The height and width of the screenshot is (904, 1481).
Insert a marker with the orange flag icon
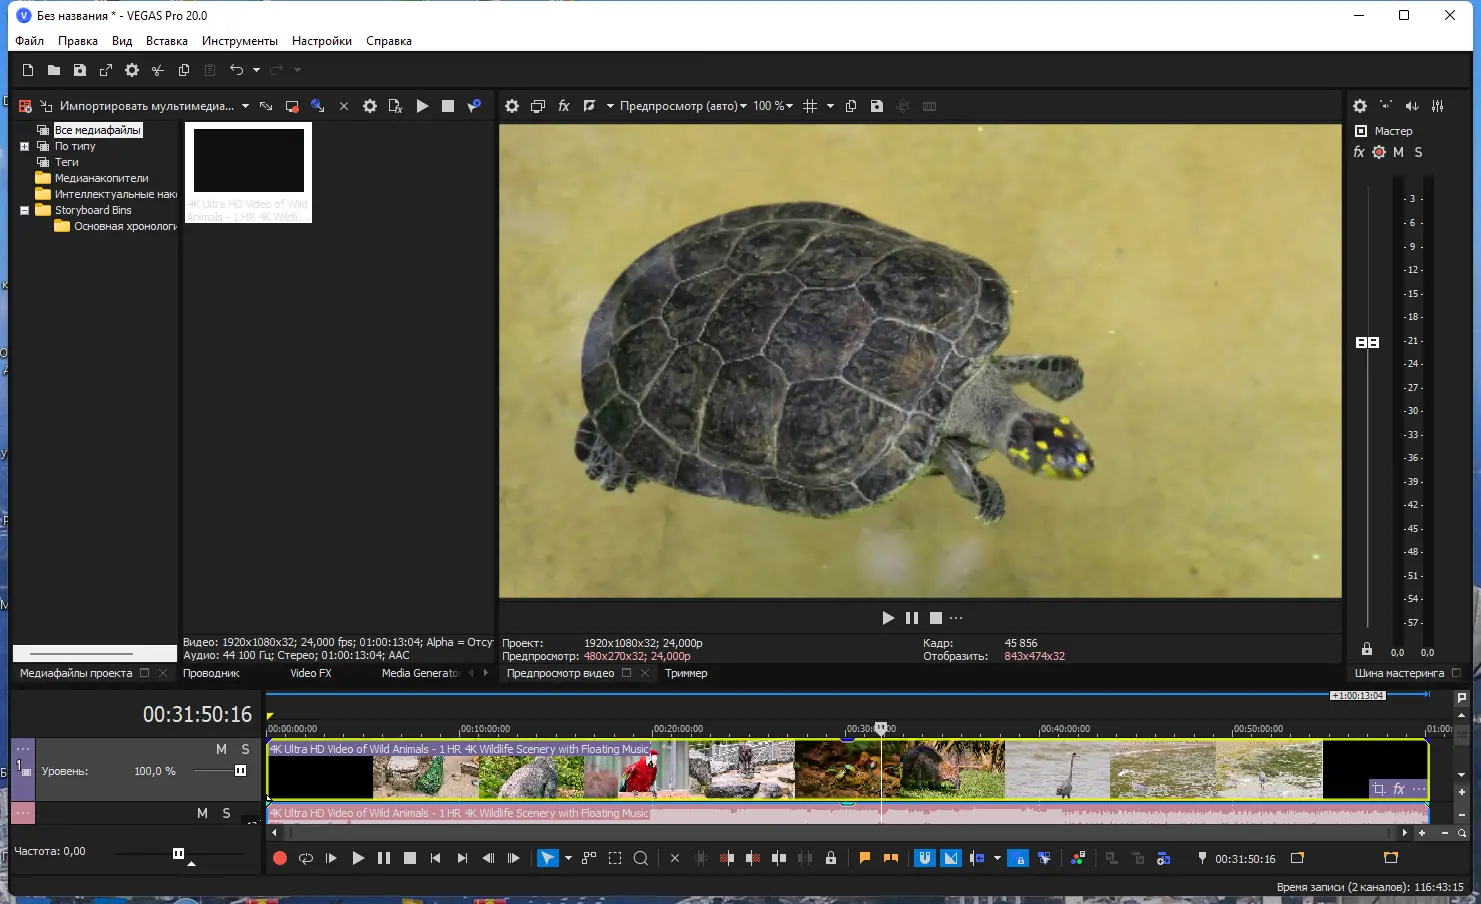(865, 858)
